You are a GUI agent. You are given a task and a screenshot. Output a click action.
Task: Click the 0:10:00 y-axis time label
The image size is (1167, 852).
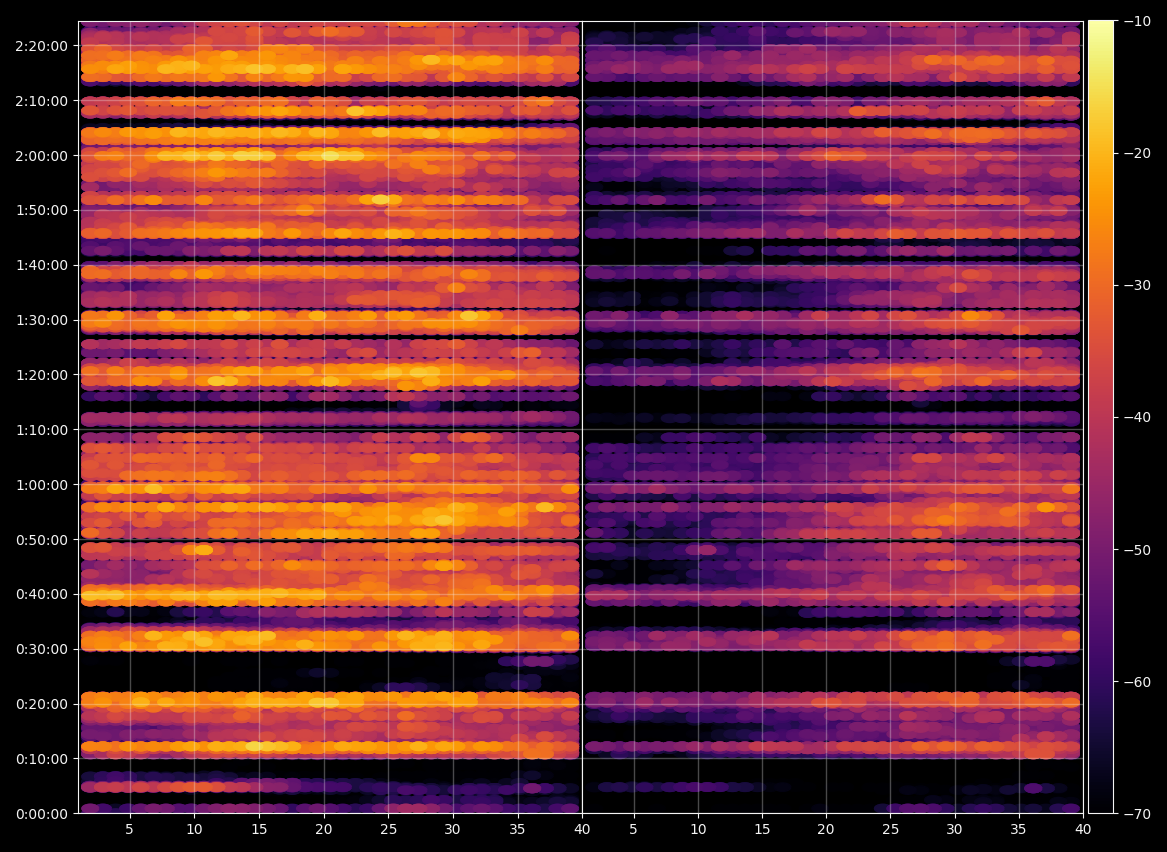(41, 759)
